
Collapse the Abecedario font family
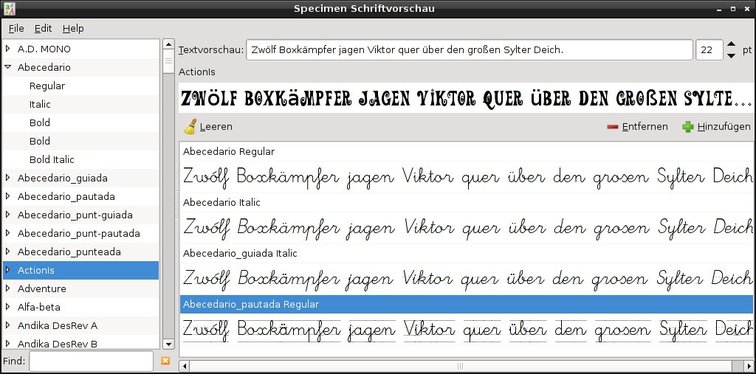coord(8,67)
